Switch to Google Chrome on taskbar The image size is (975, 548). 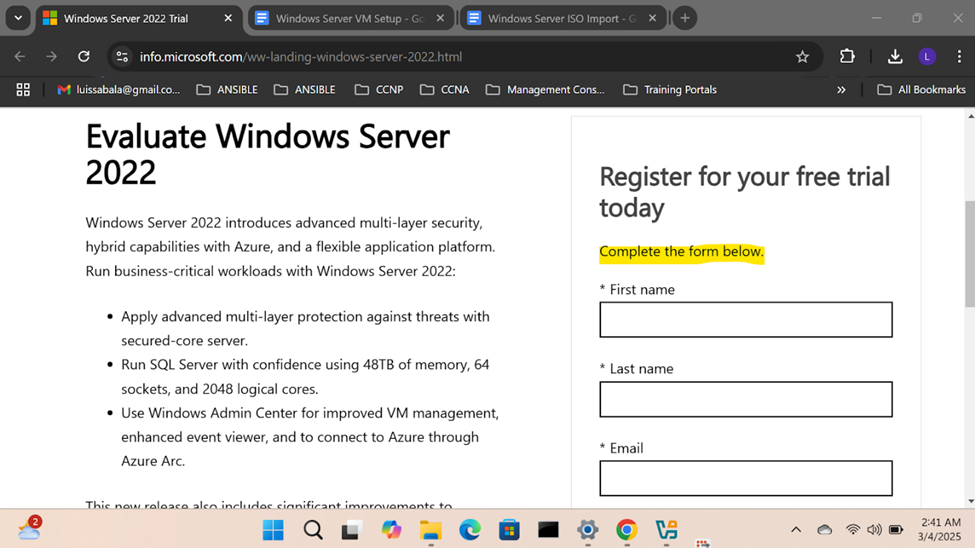(x=627, y=530)
